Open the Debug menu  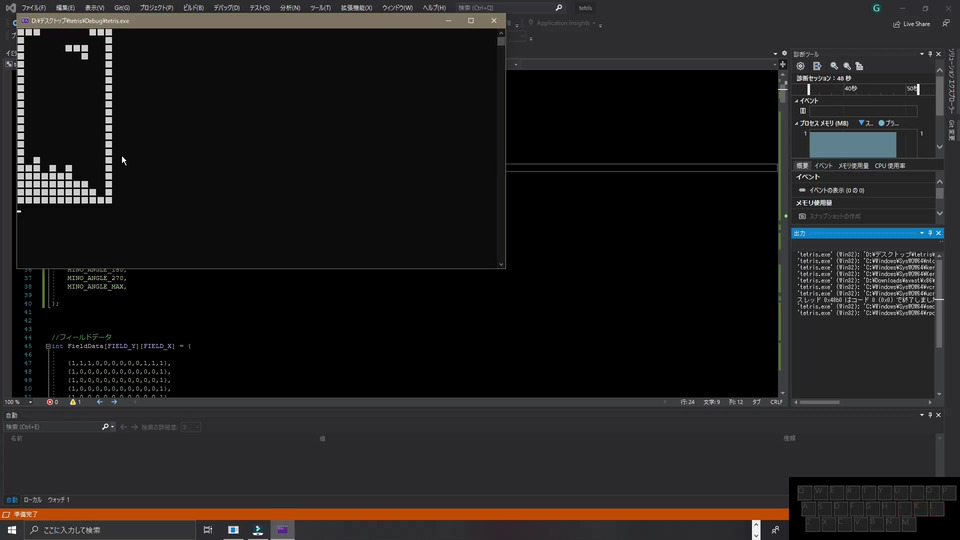coord(227,8)
